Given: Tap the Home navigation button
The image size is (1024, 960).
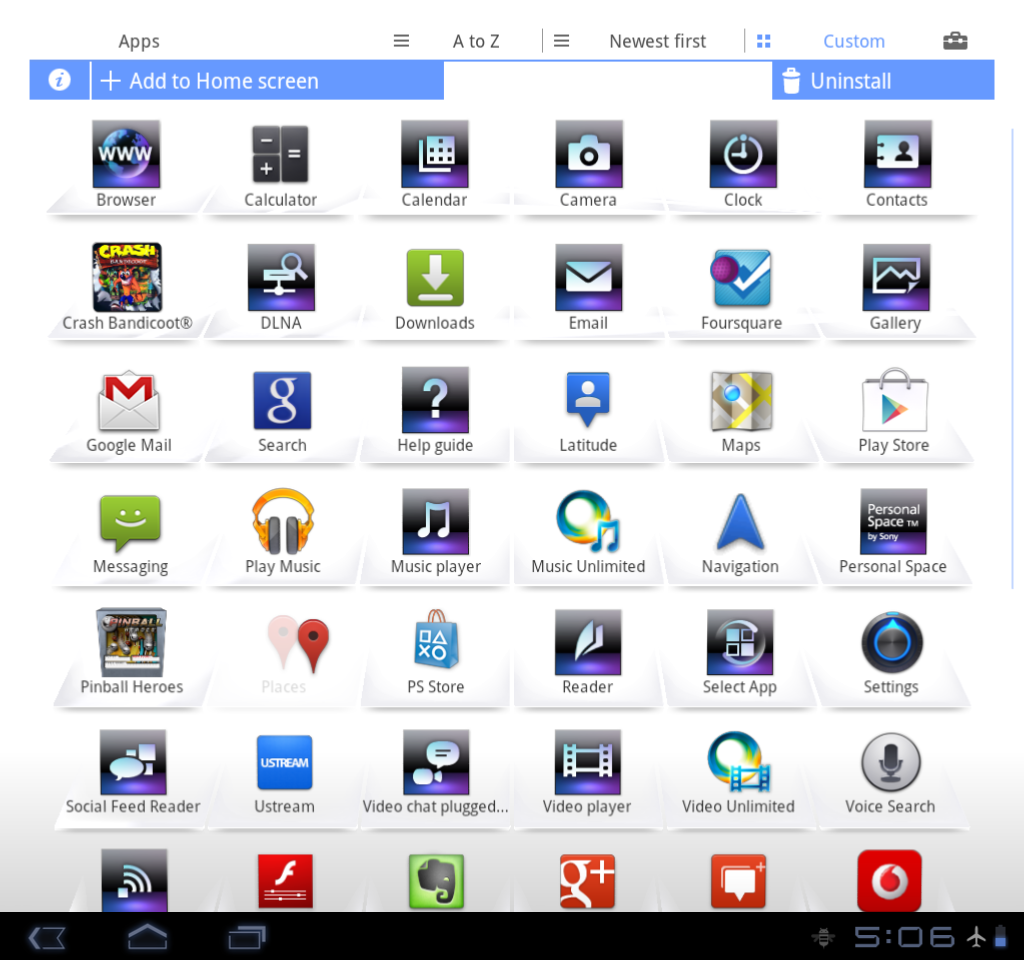Looking at the screenshot, I should (147, 936).
